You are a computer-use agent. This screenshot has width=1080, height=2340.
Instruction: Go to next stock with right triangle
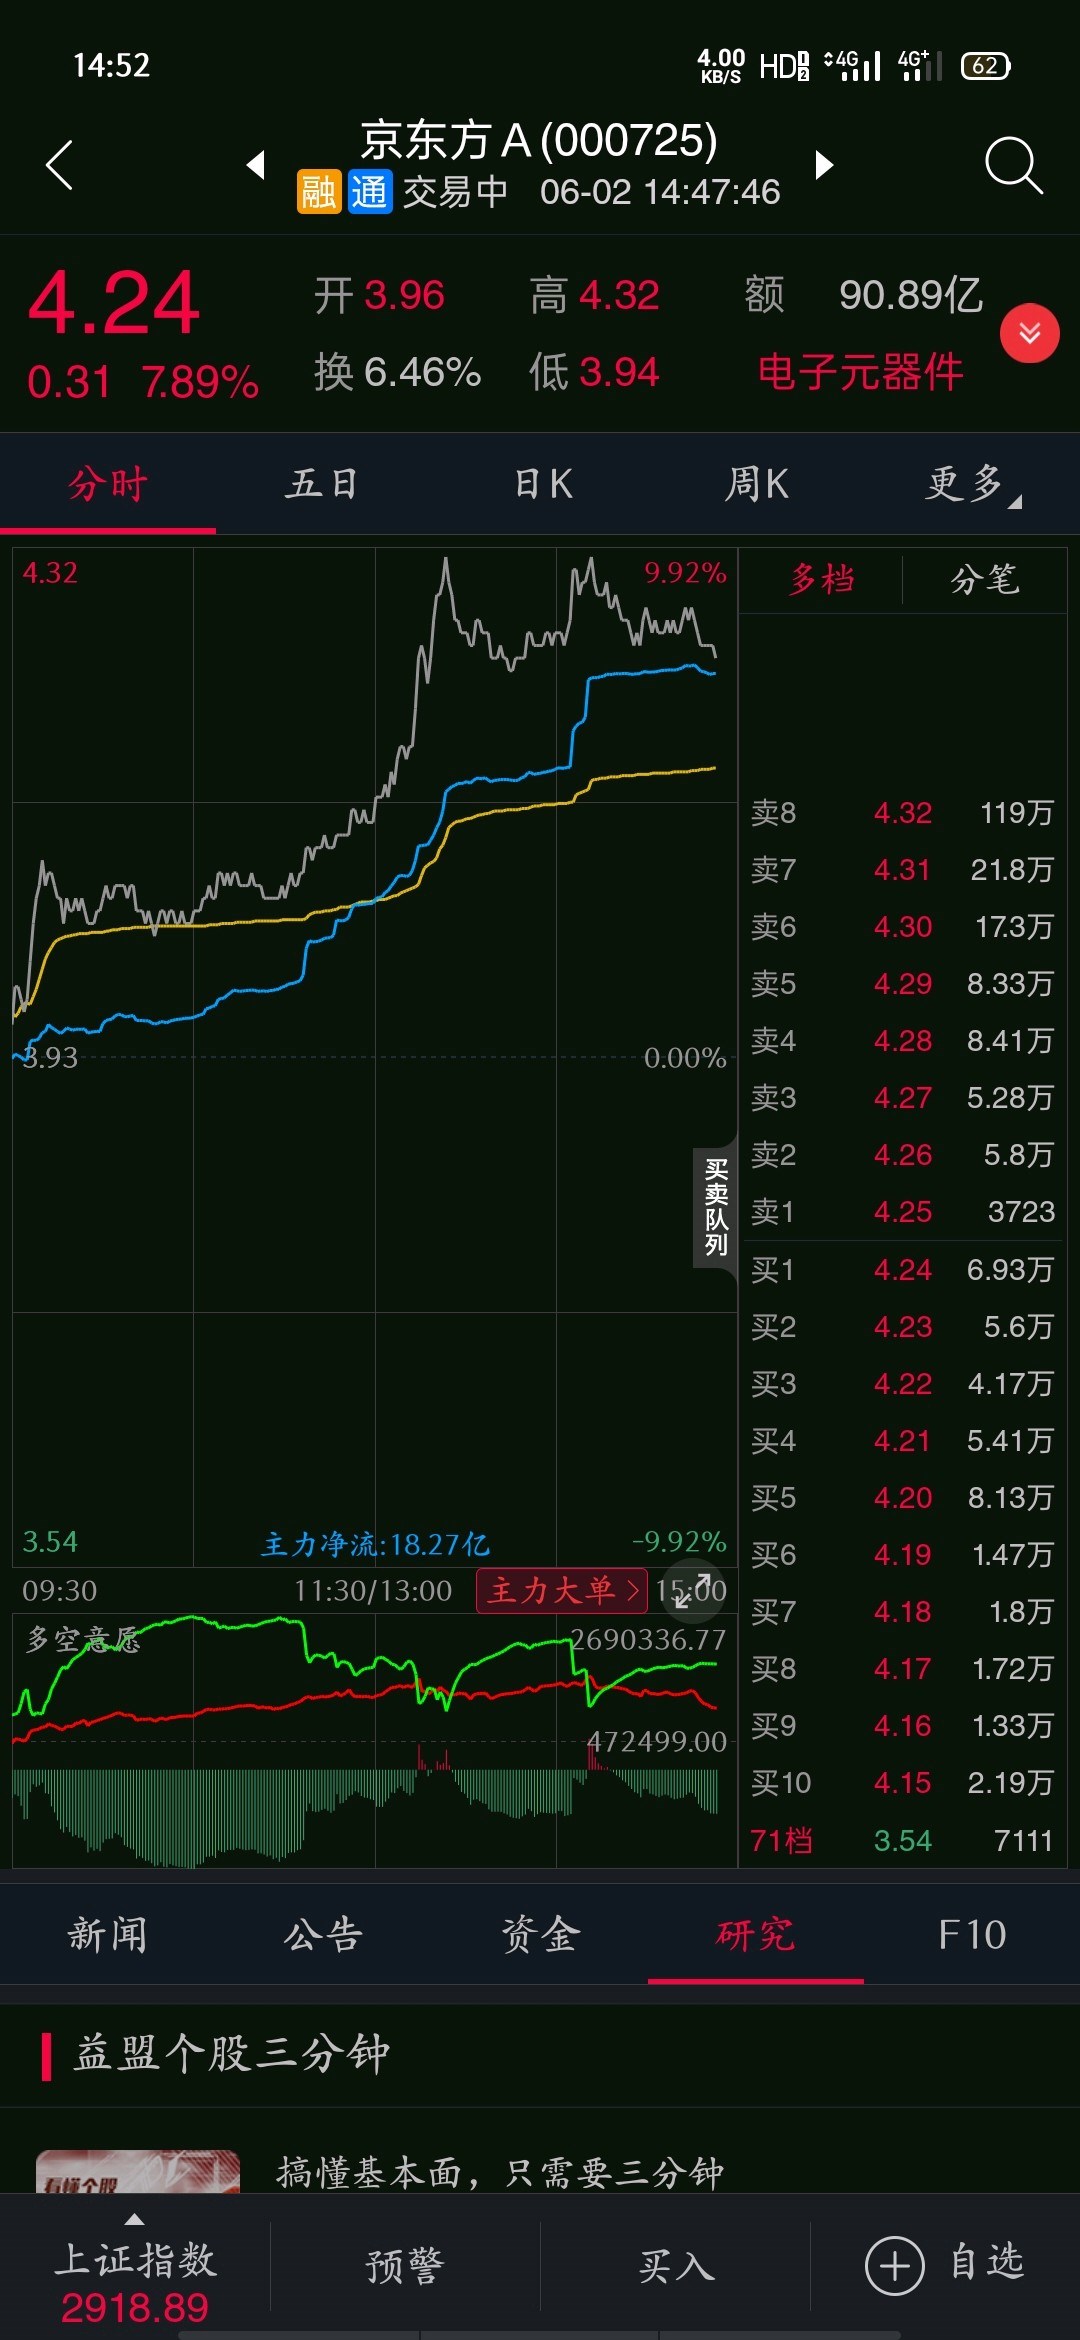coord(824,164)
